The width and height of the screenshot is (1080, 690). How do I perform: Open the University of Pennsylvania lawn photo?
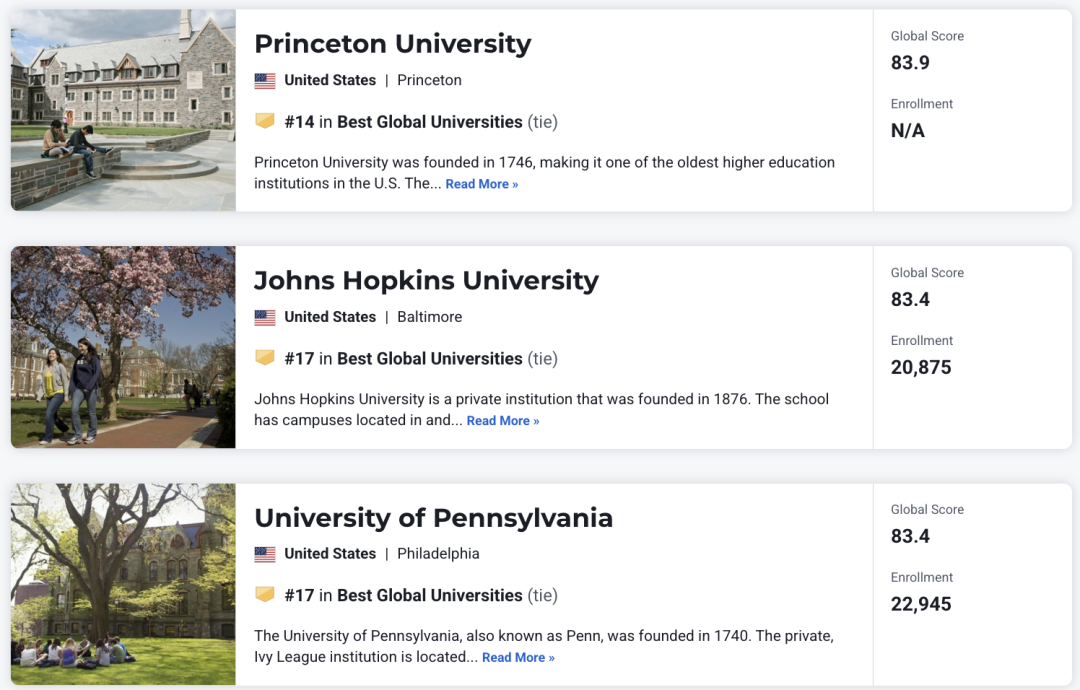tap(123, 584)
